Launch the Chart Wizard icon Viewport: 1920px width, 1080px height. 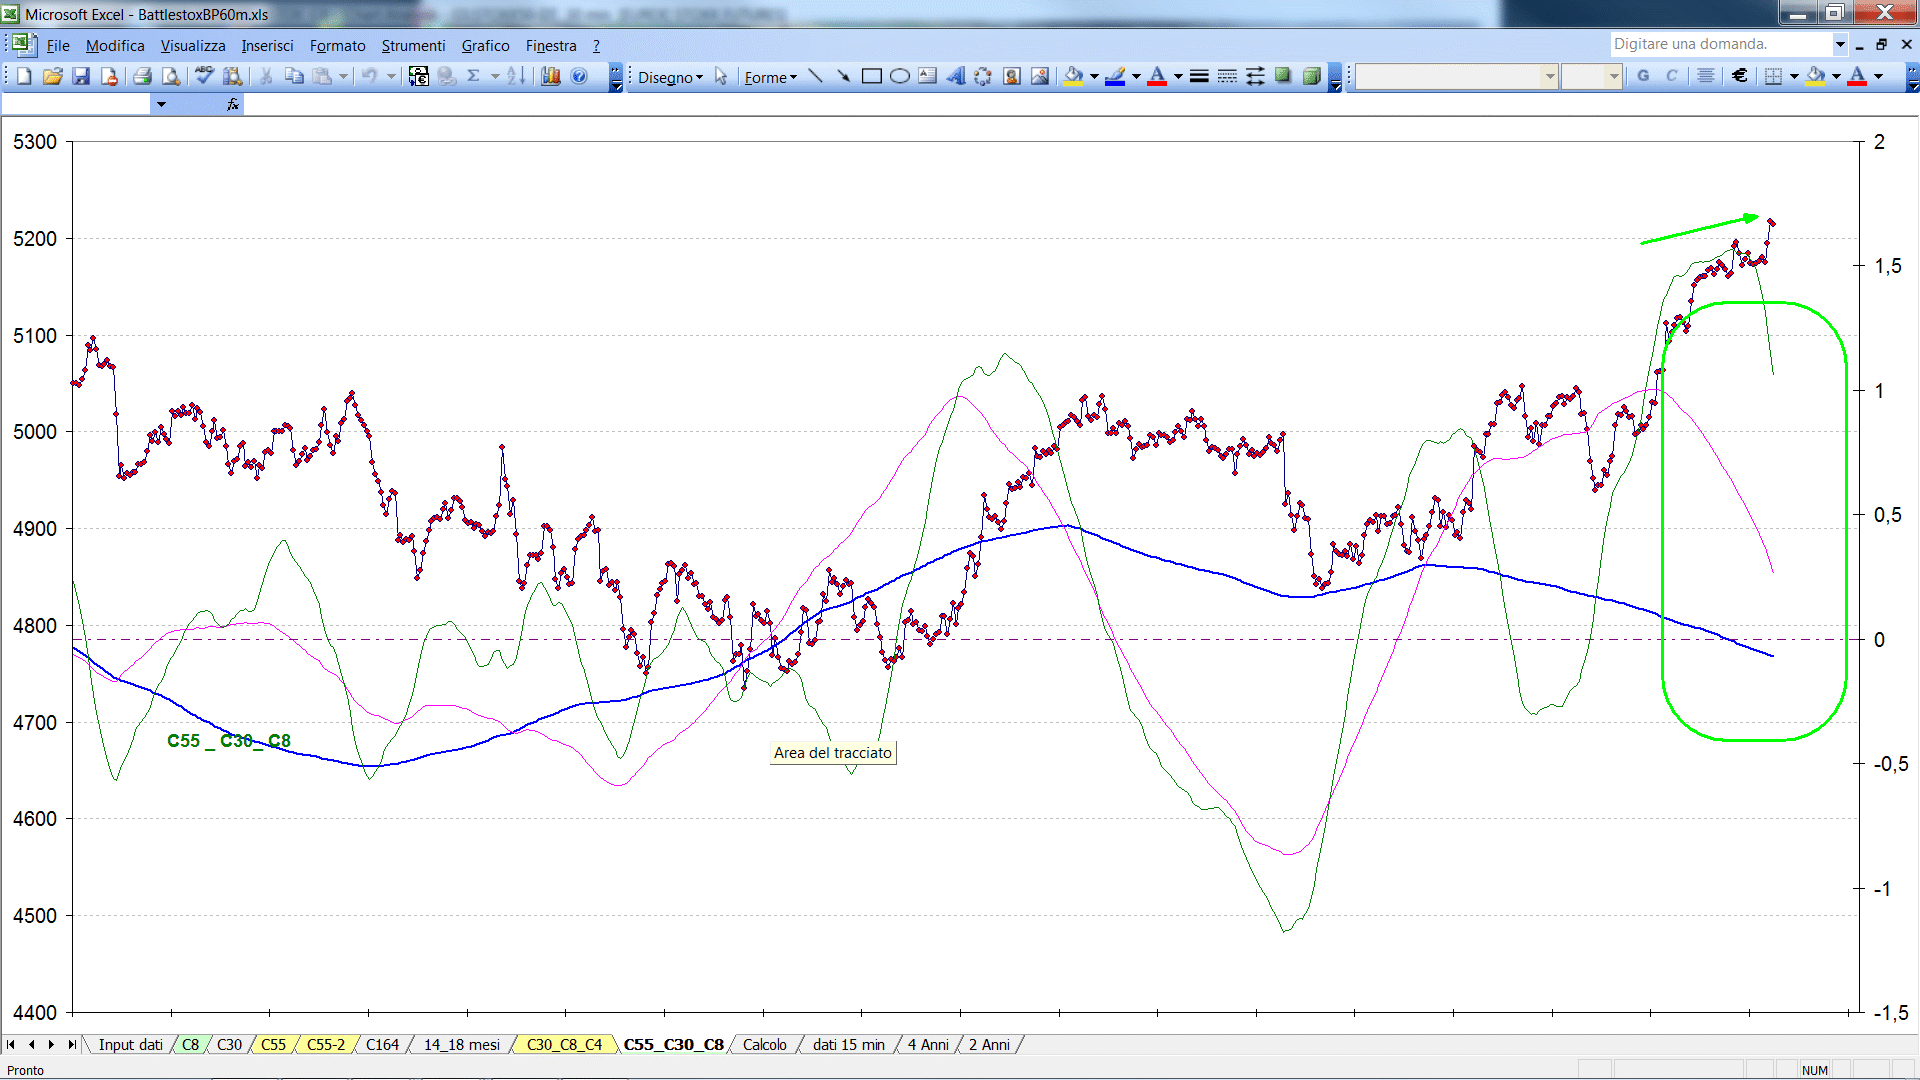[550, 76]
